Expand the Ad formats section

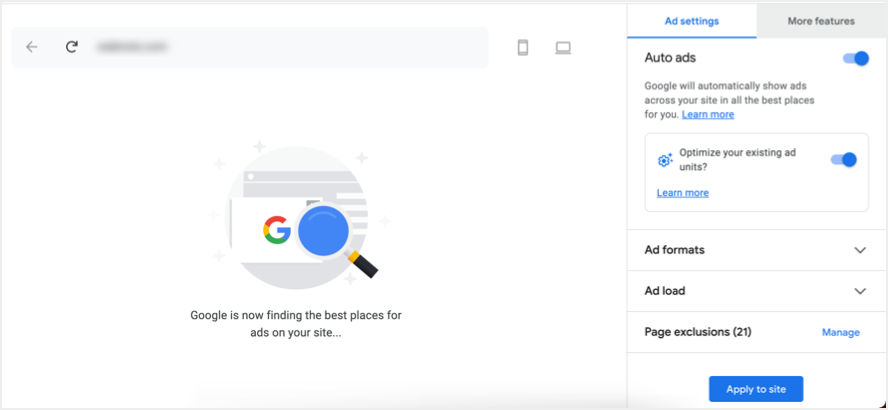(756, 250)
